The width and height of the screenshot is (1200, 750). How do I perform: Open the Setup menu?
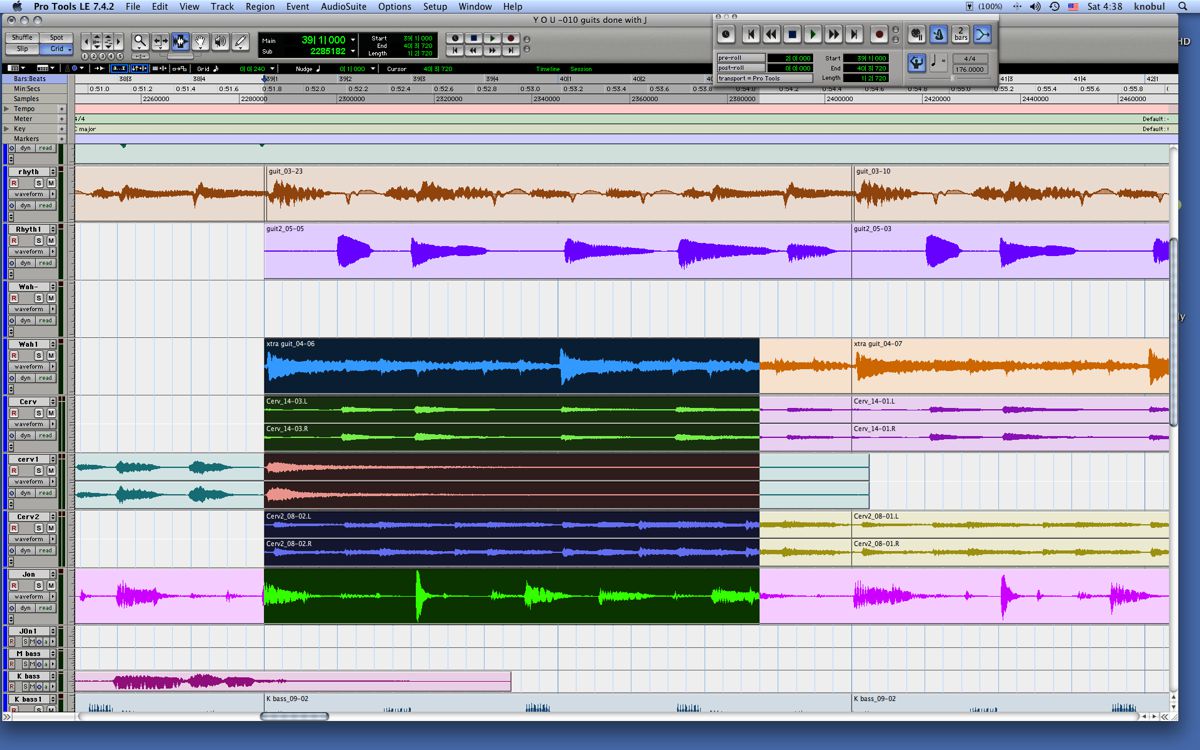point(435,6)
